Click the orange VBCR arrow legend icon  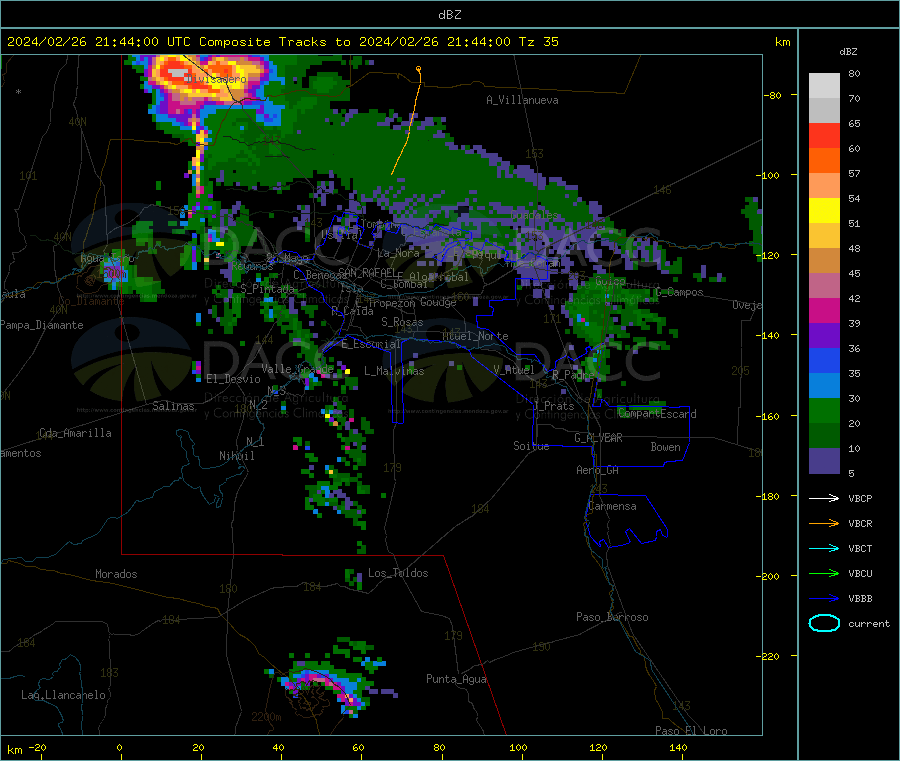click(x=824, y=523)
